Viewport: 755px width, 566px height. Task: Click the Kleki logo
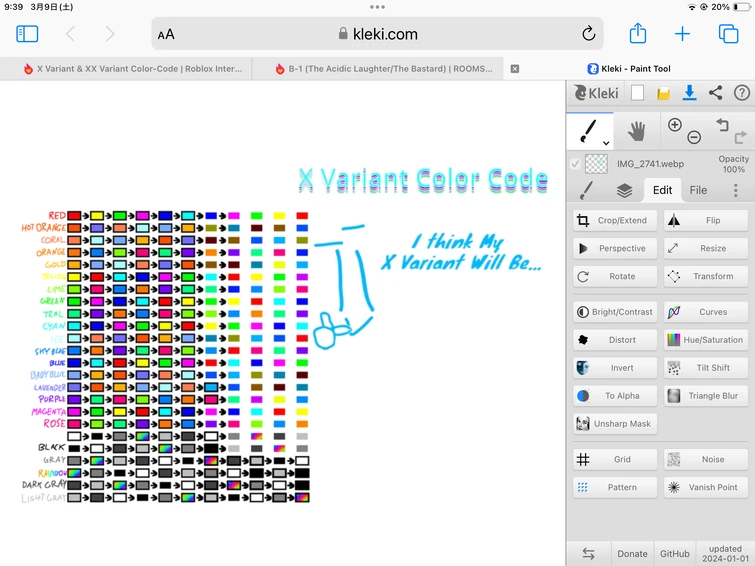tap(596, 92)
